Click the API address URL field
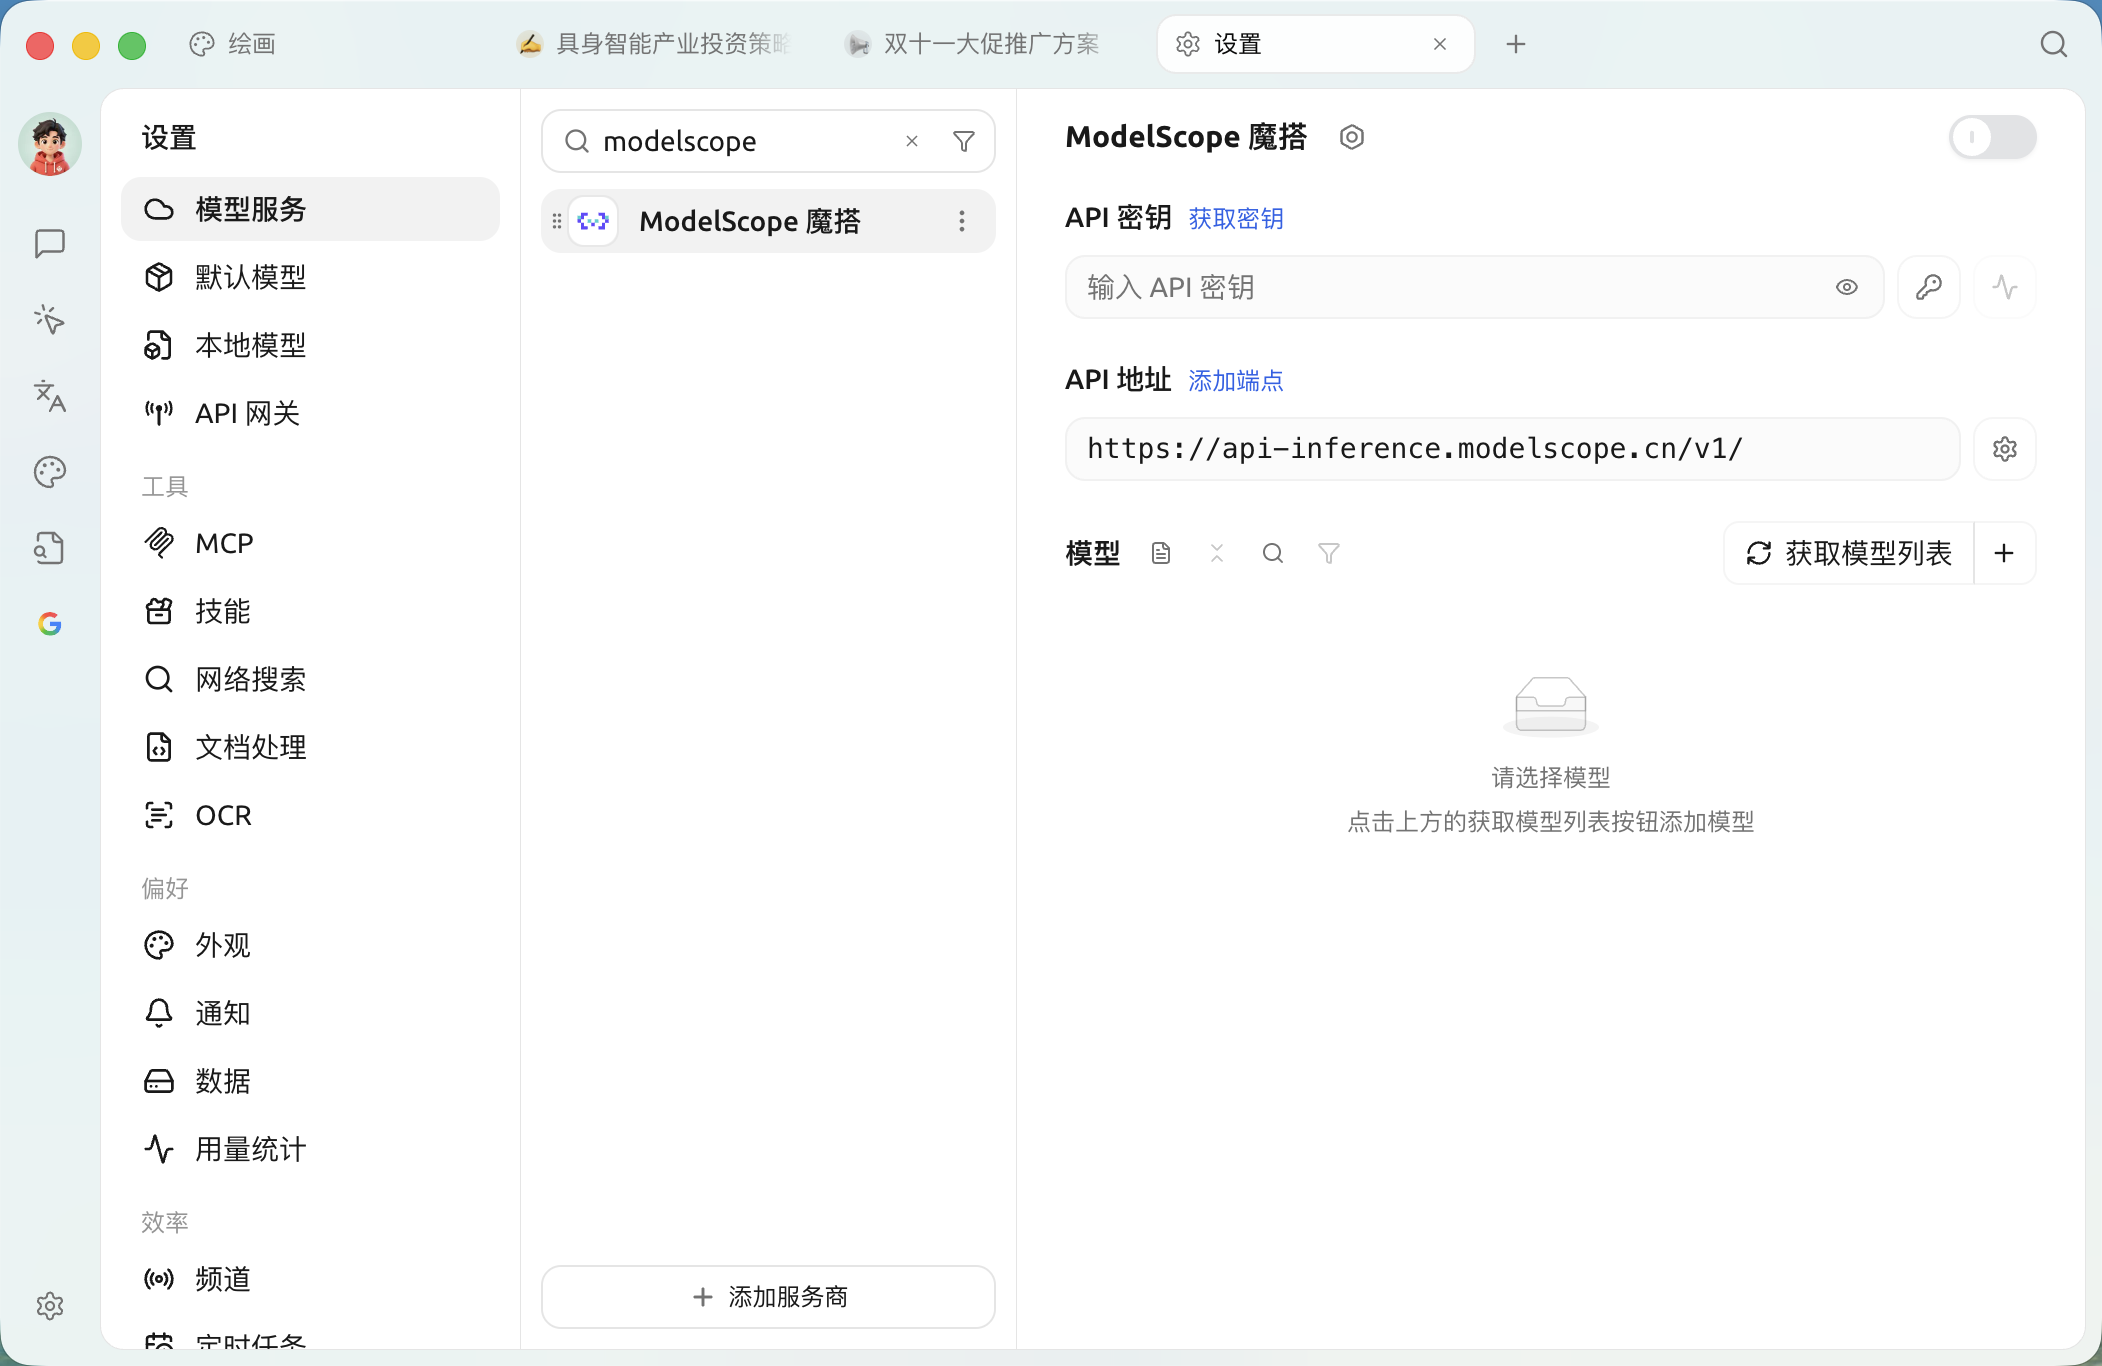 point(1513,449)
